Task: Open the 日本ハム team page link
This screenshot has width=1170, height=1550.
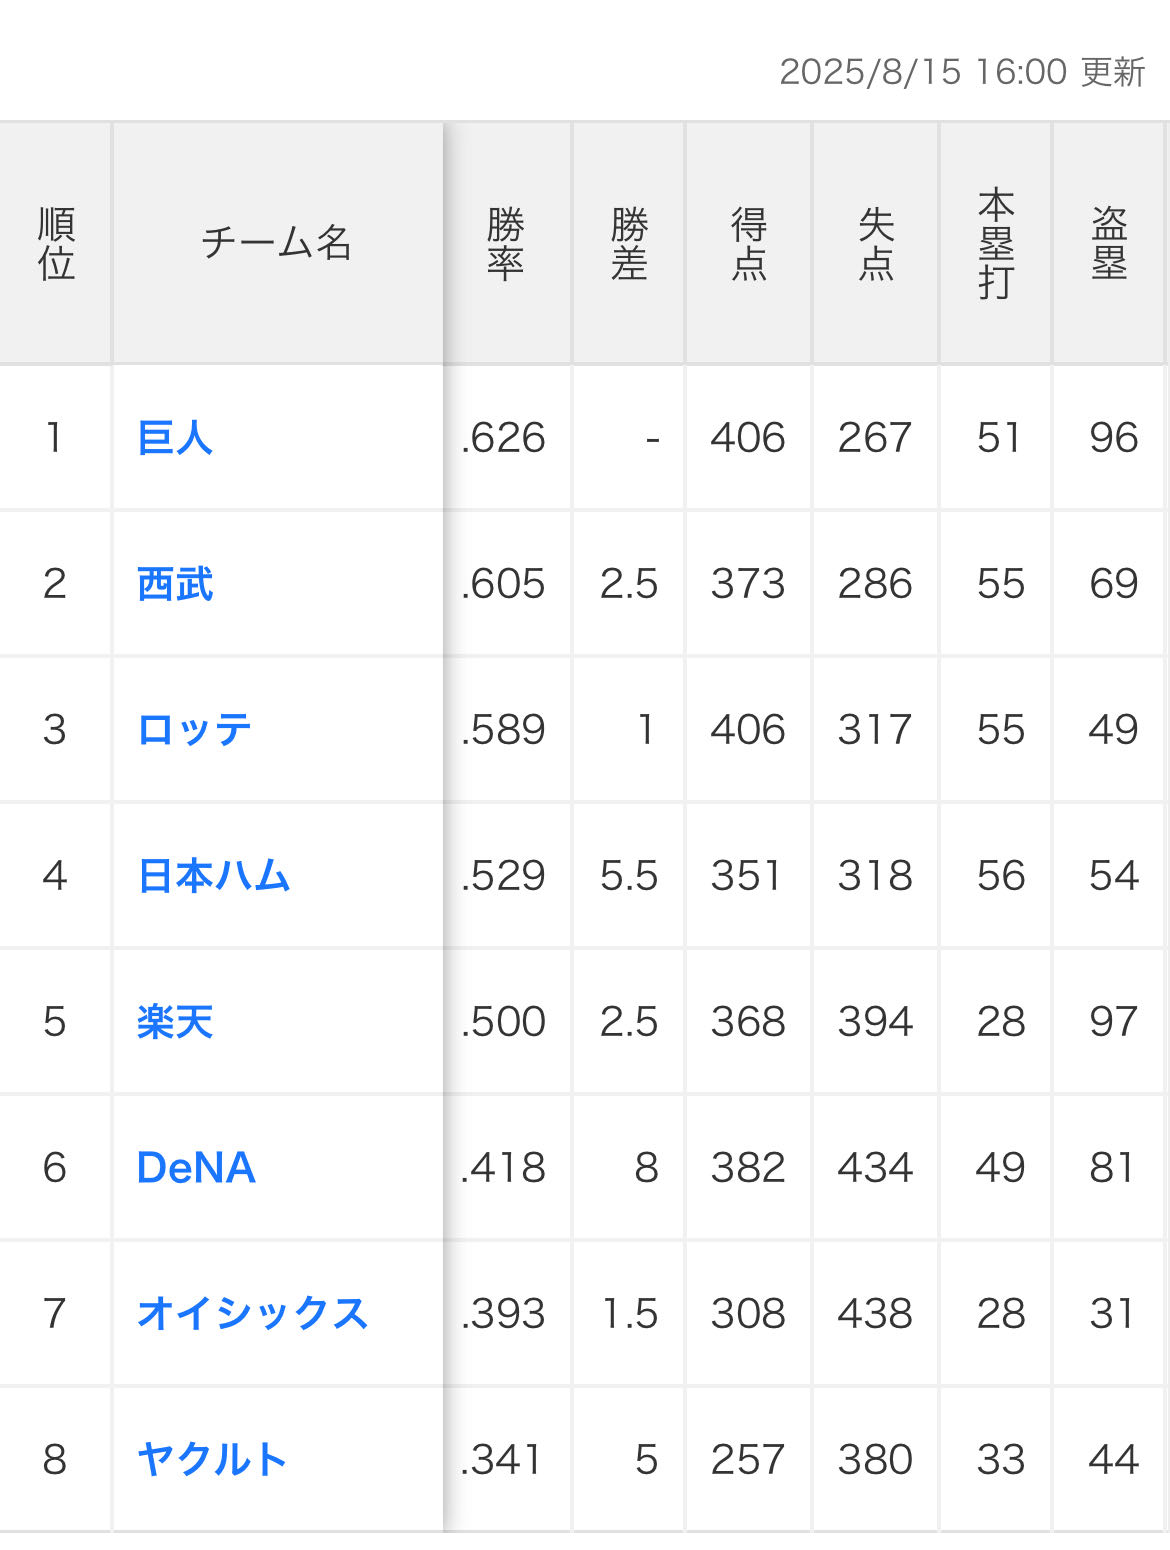Action: [213, 876]
